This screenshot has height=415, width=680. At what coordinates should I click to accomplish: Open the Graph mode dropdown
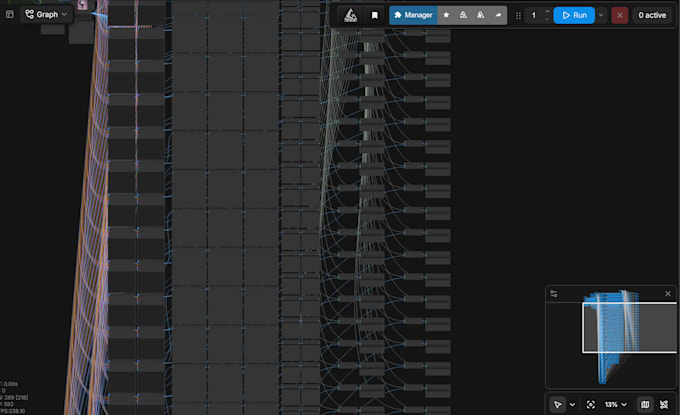point(46,14)
